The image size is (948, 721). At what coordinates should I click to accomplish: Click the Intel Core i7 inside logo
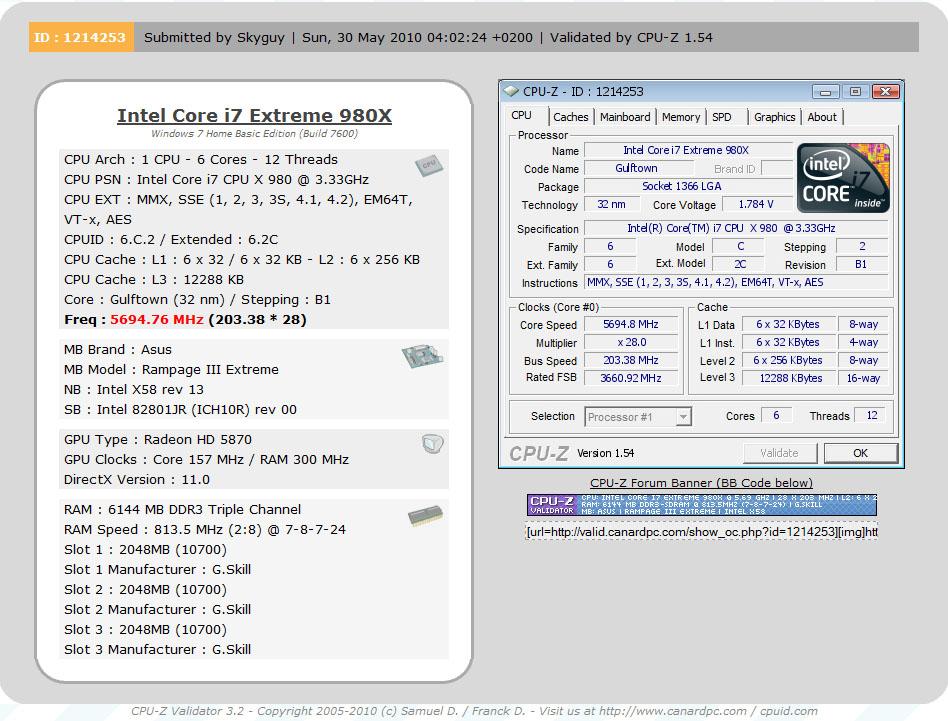click(x=843, y=178)
